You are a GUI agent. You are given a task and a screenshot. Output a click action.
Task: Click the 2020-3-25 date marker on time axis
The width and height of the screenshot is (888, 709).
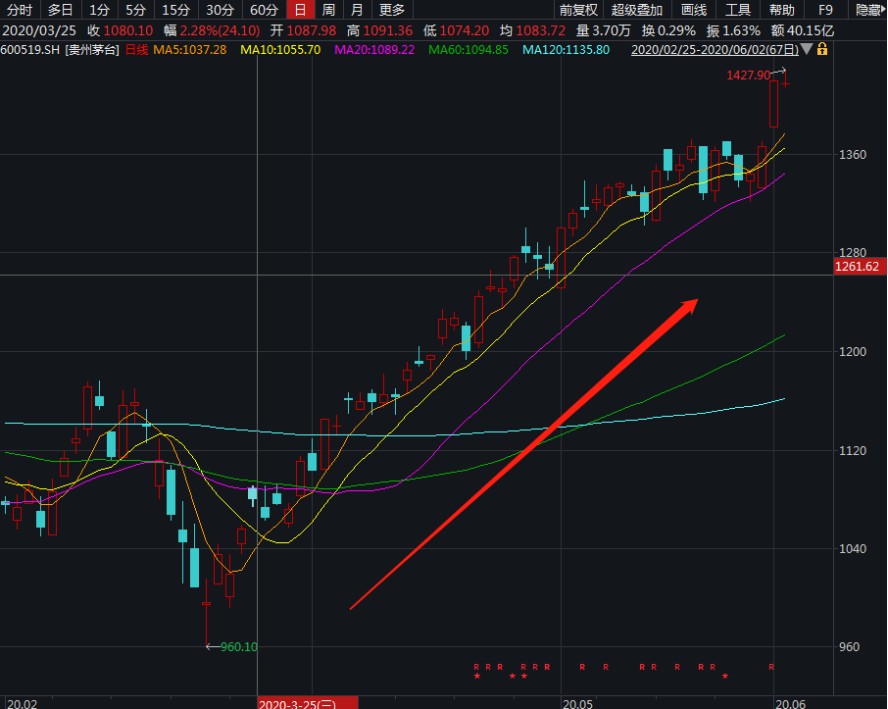[x=298, y=703]
